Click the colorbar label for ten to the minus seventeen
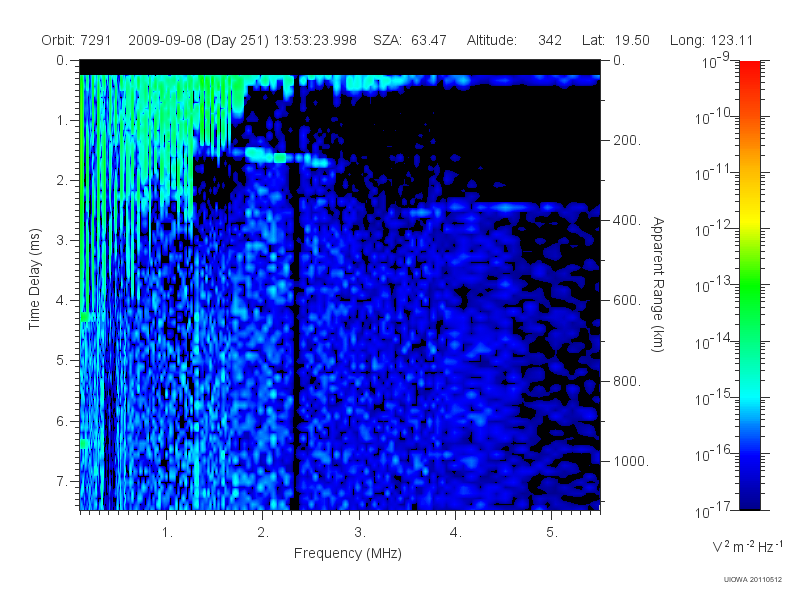 coord(711,509)
